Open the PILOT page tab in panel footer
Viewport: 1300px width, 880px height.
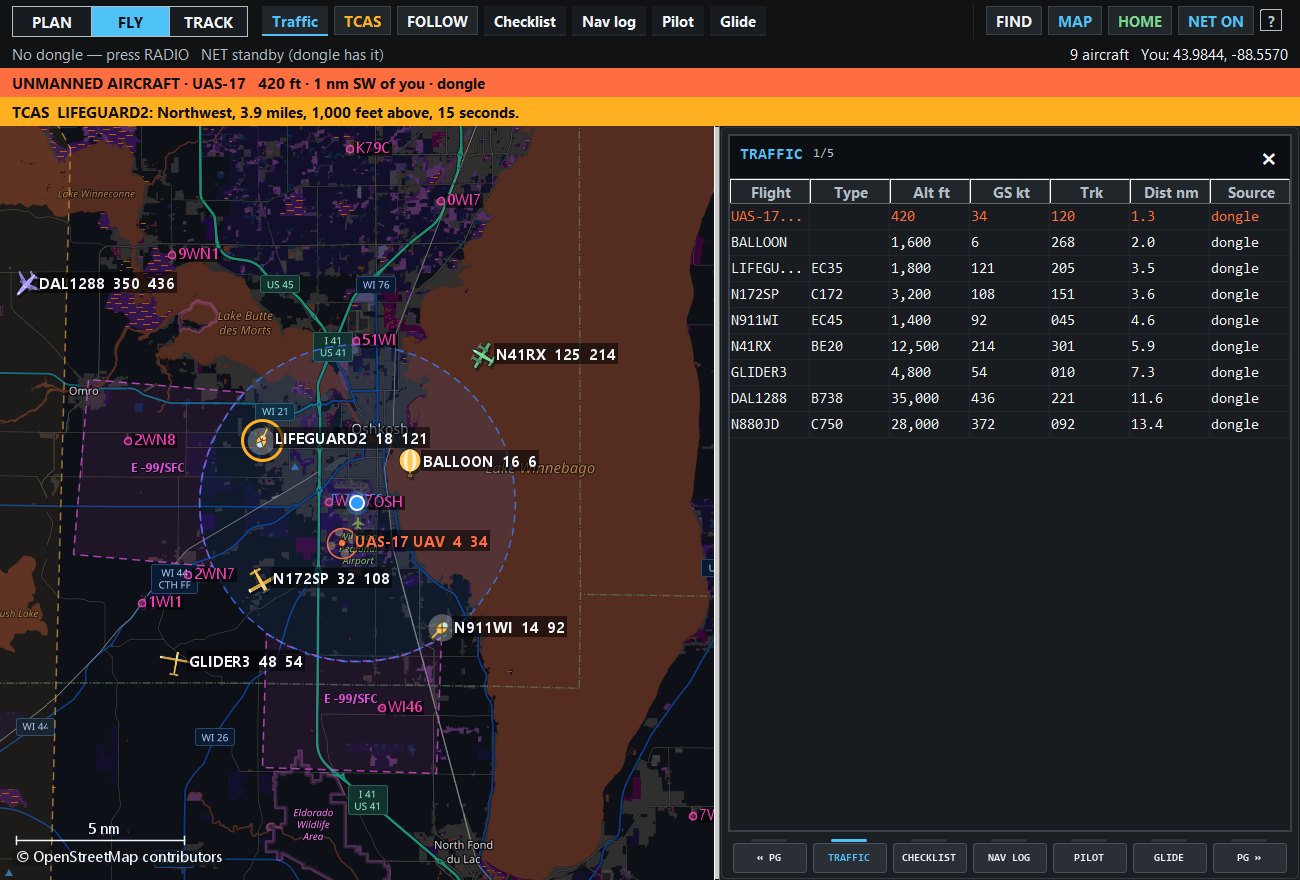pyautogui.click(x=1089, y=857)
